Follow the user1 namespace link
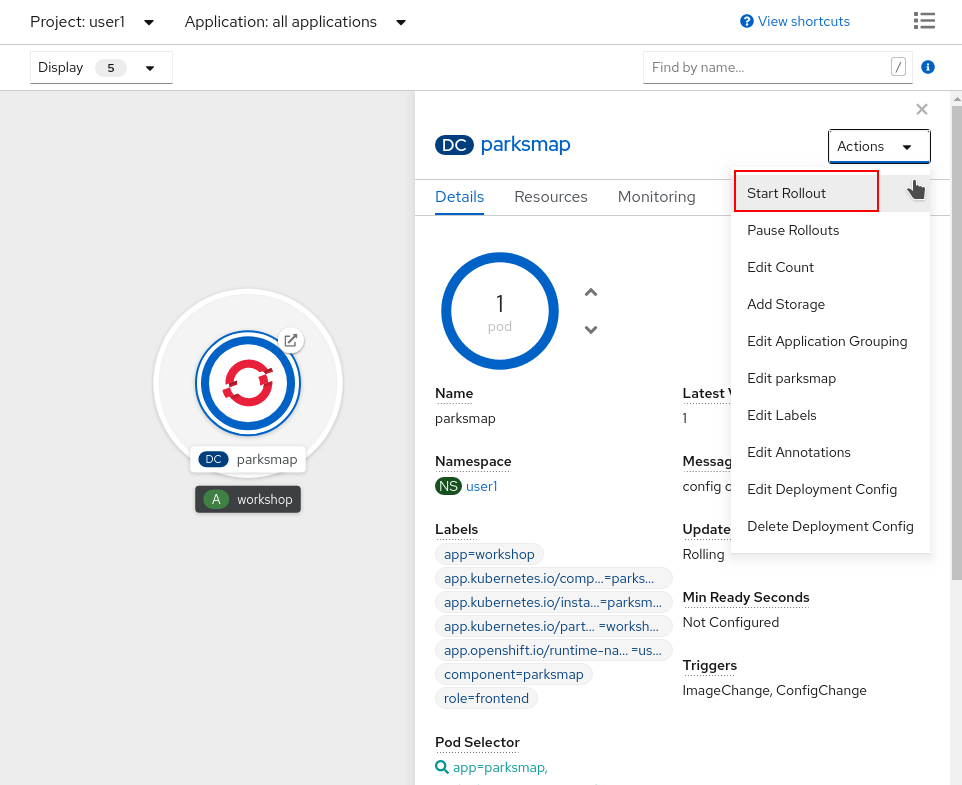The height and width of the screenshot is (785, 962). (481, 486)
